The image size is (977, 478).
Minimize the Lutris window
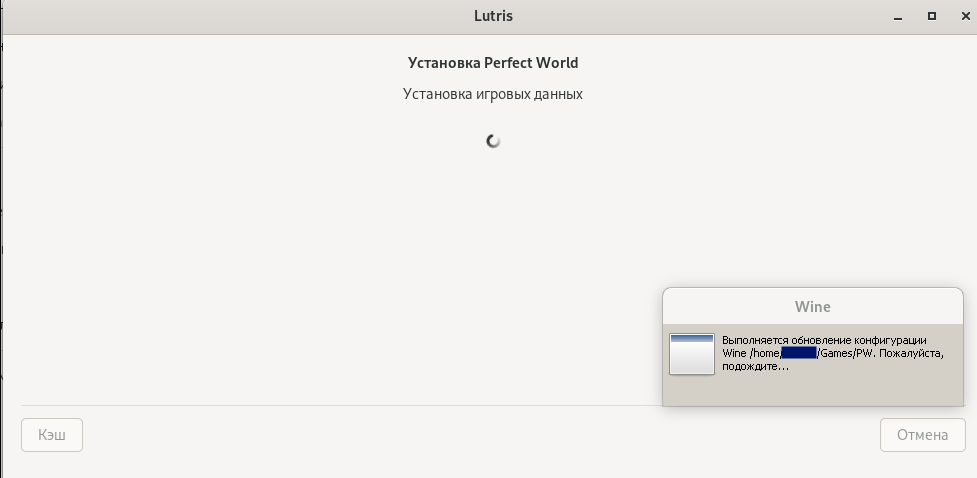[x=898, y=17]
